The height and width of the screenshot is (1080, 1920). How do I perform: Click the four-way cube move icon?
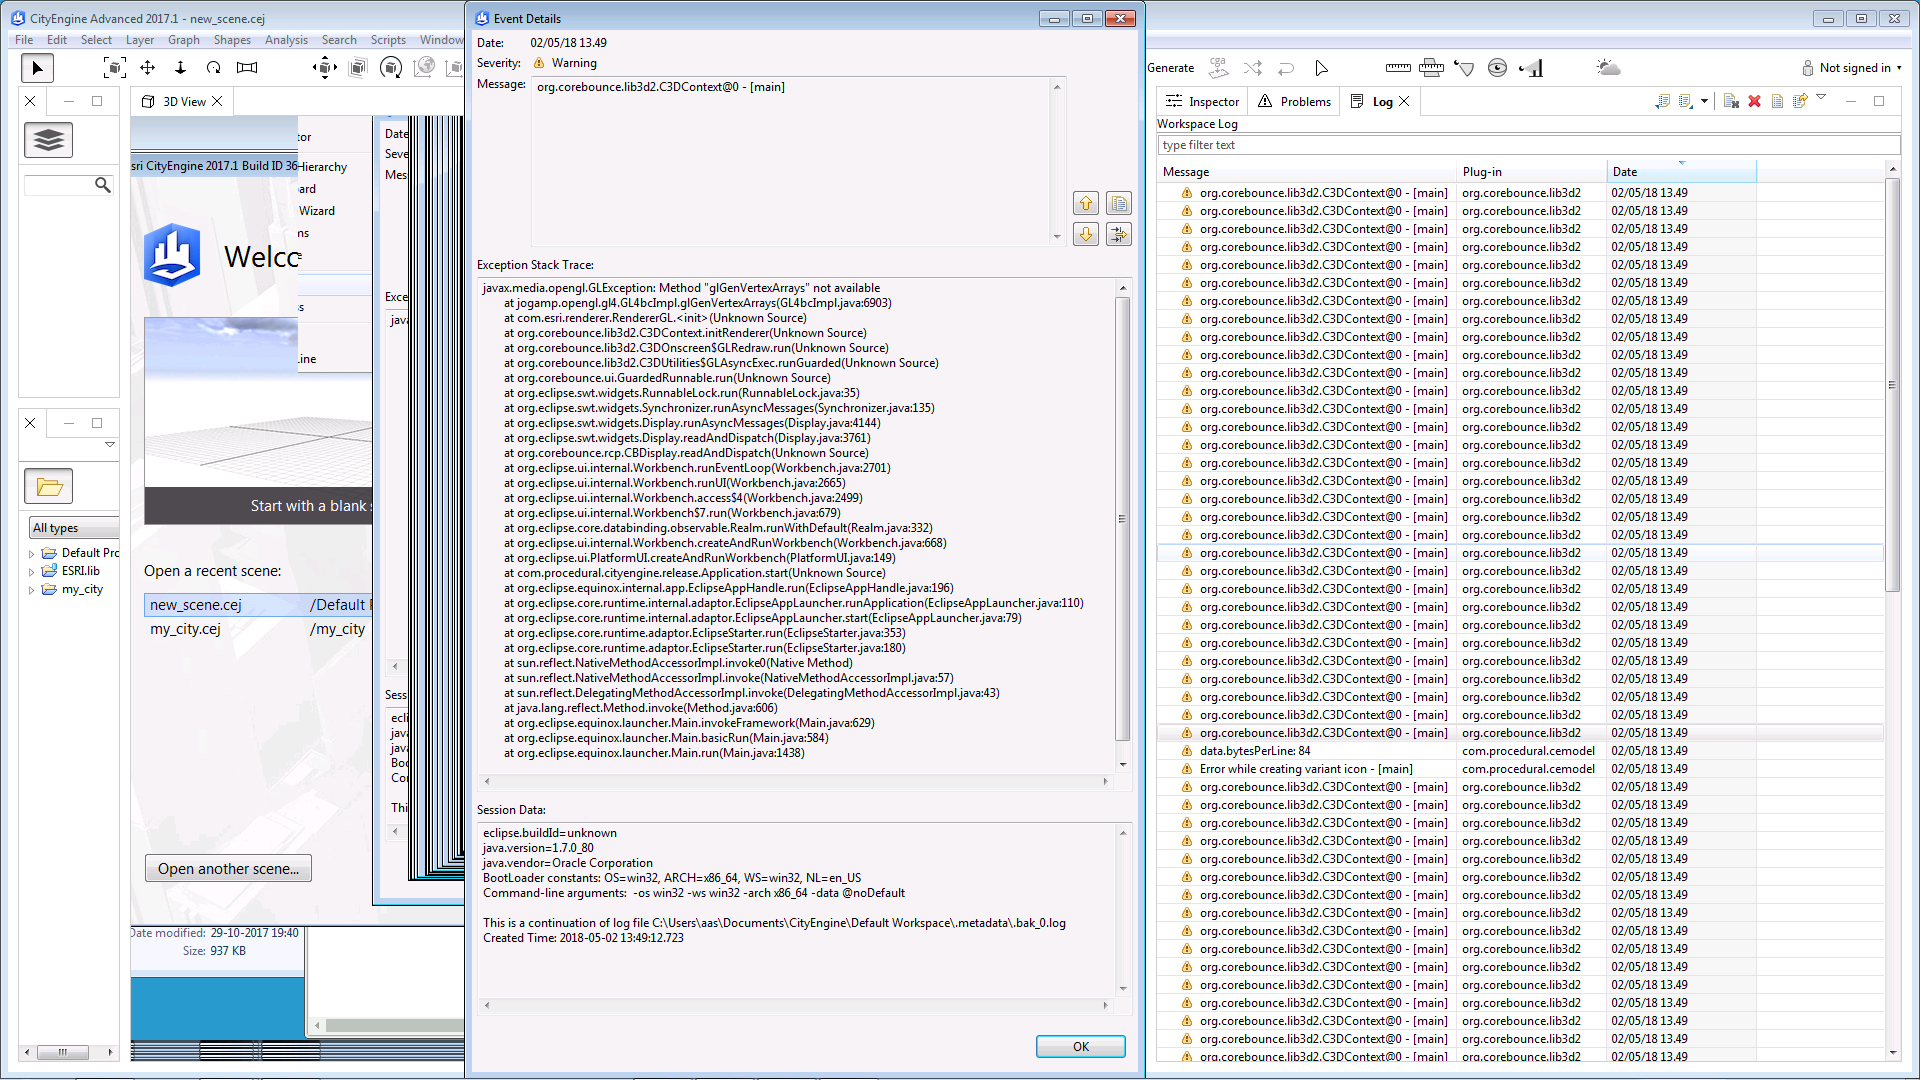click(x=324, y=68)
